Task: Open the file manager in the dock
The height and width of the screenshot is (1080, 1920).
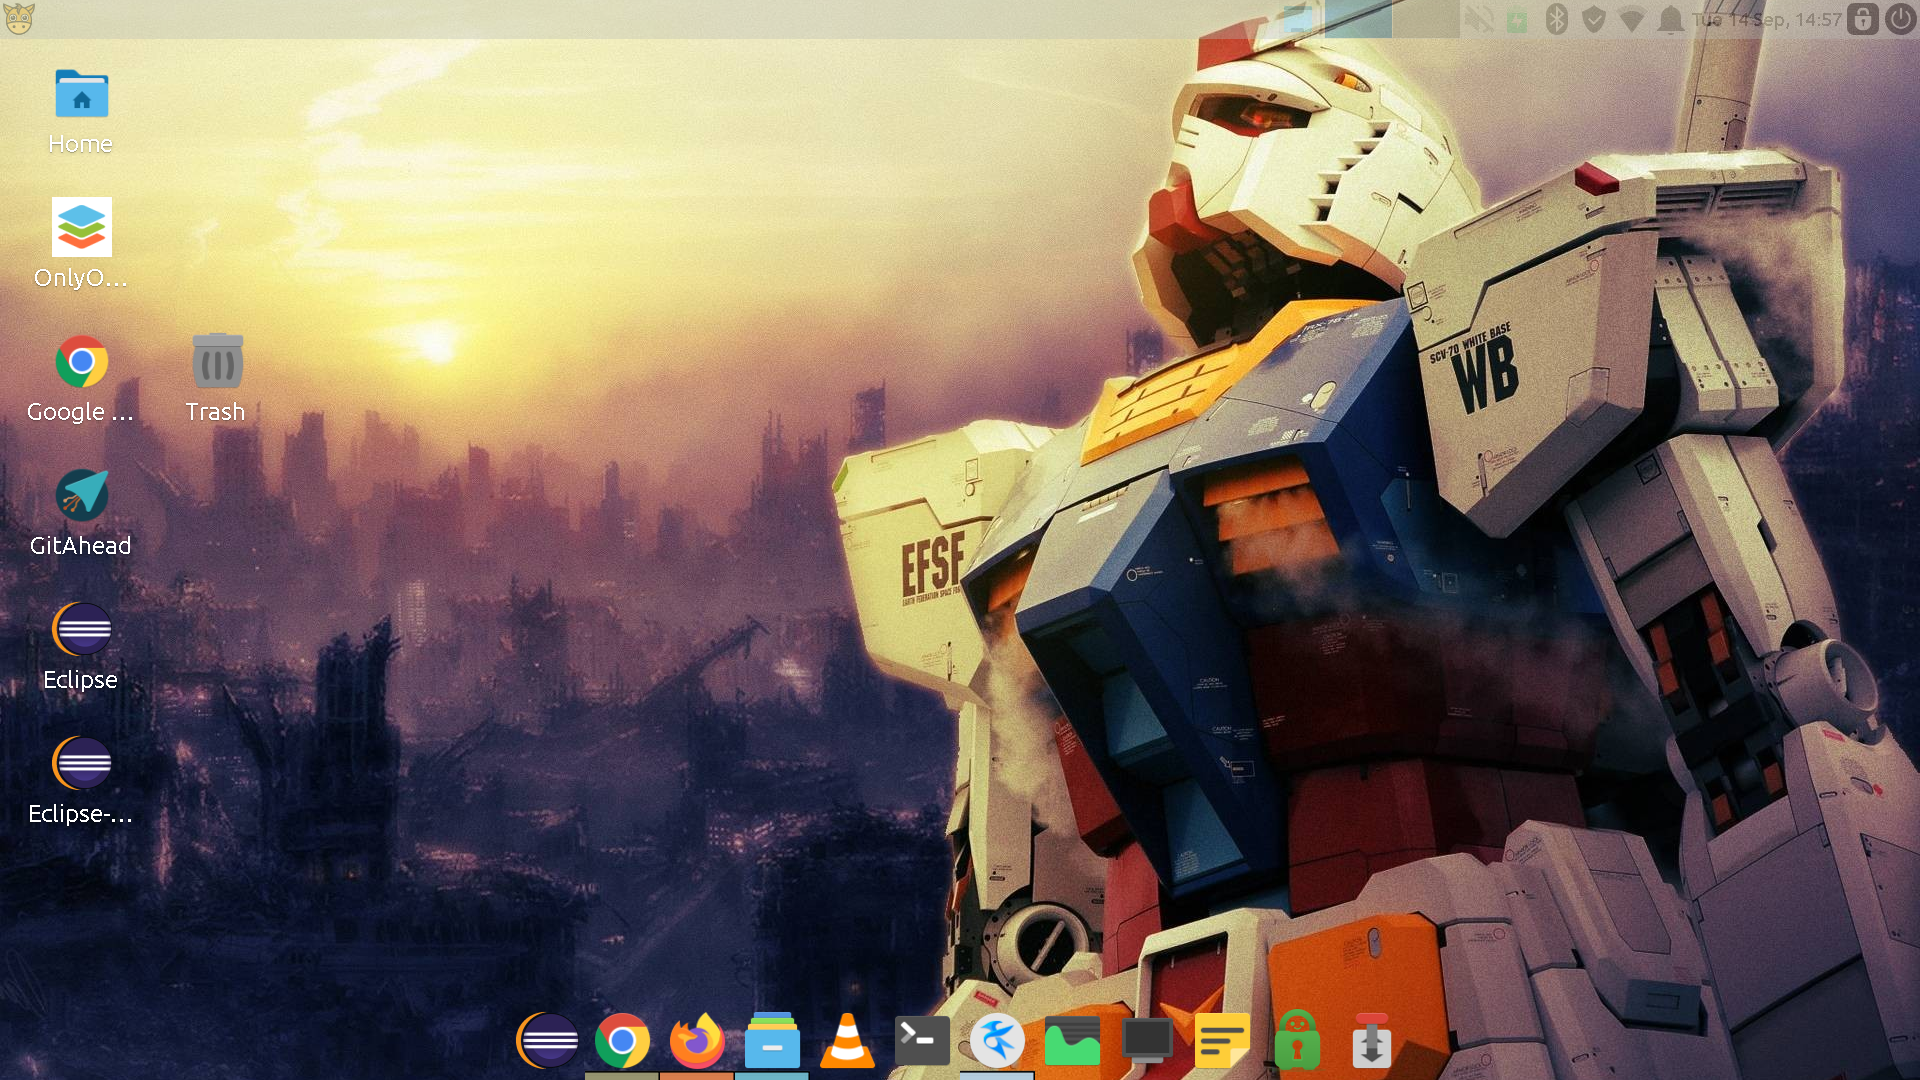Action: (x=772, y=1041)
